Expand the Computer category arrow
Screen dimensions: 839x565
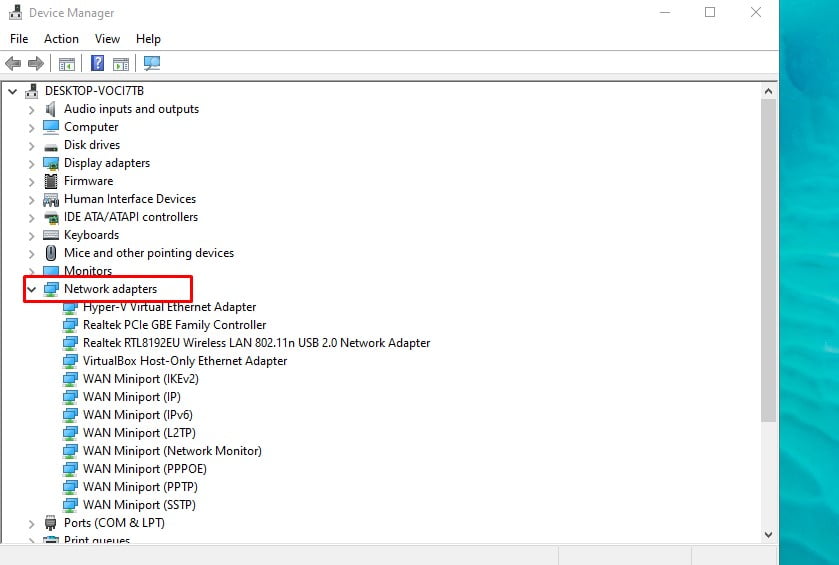coord(31,128)
